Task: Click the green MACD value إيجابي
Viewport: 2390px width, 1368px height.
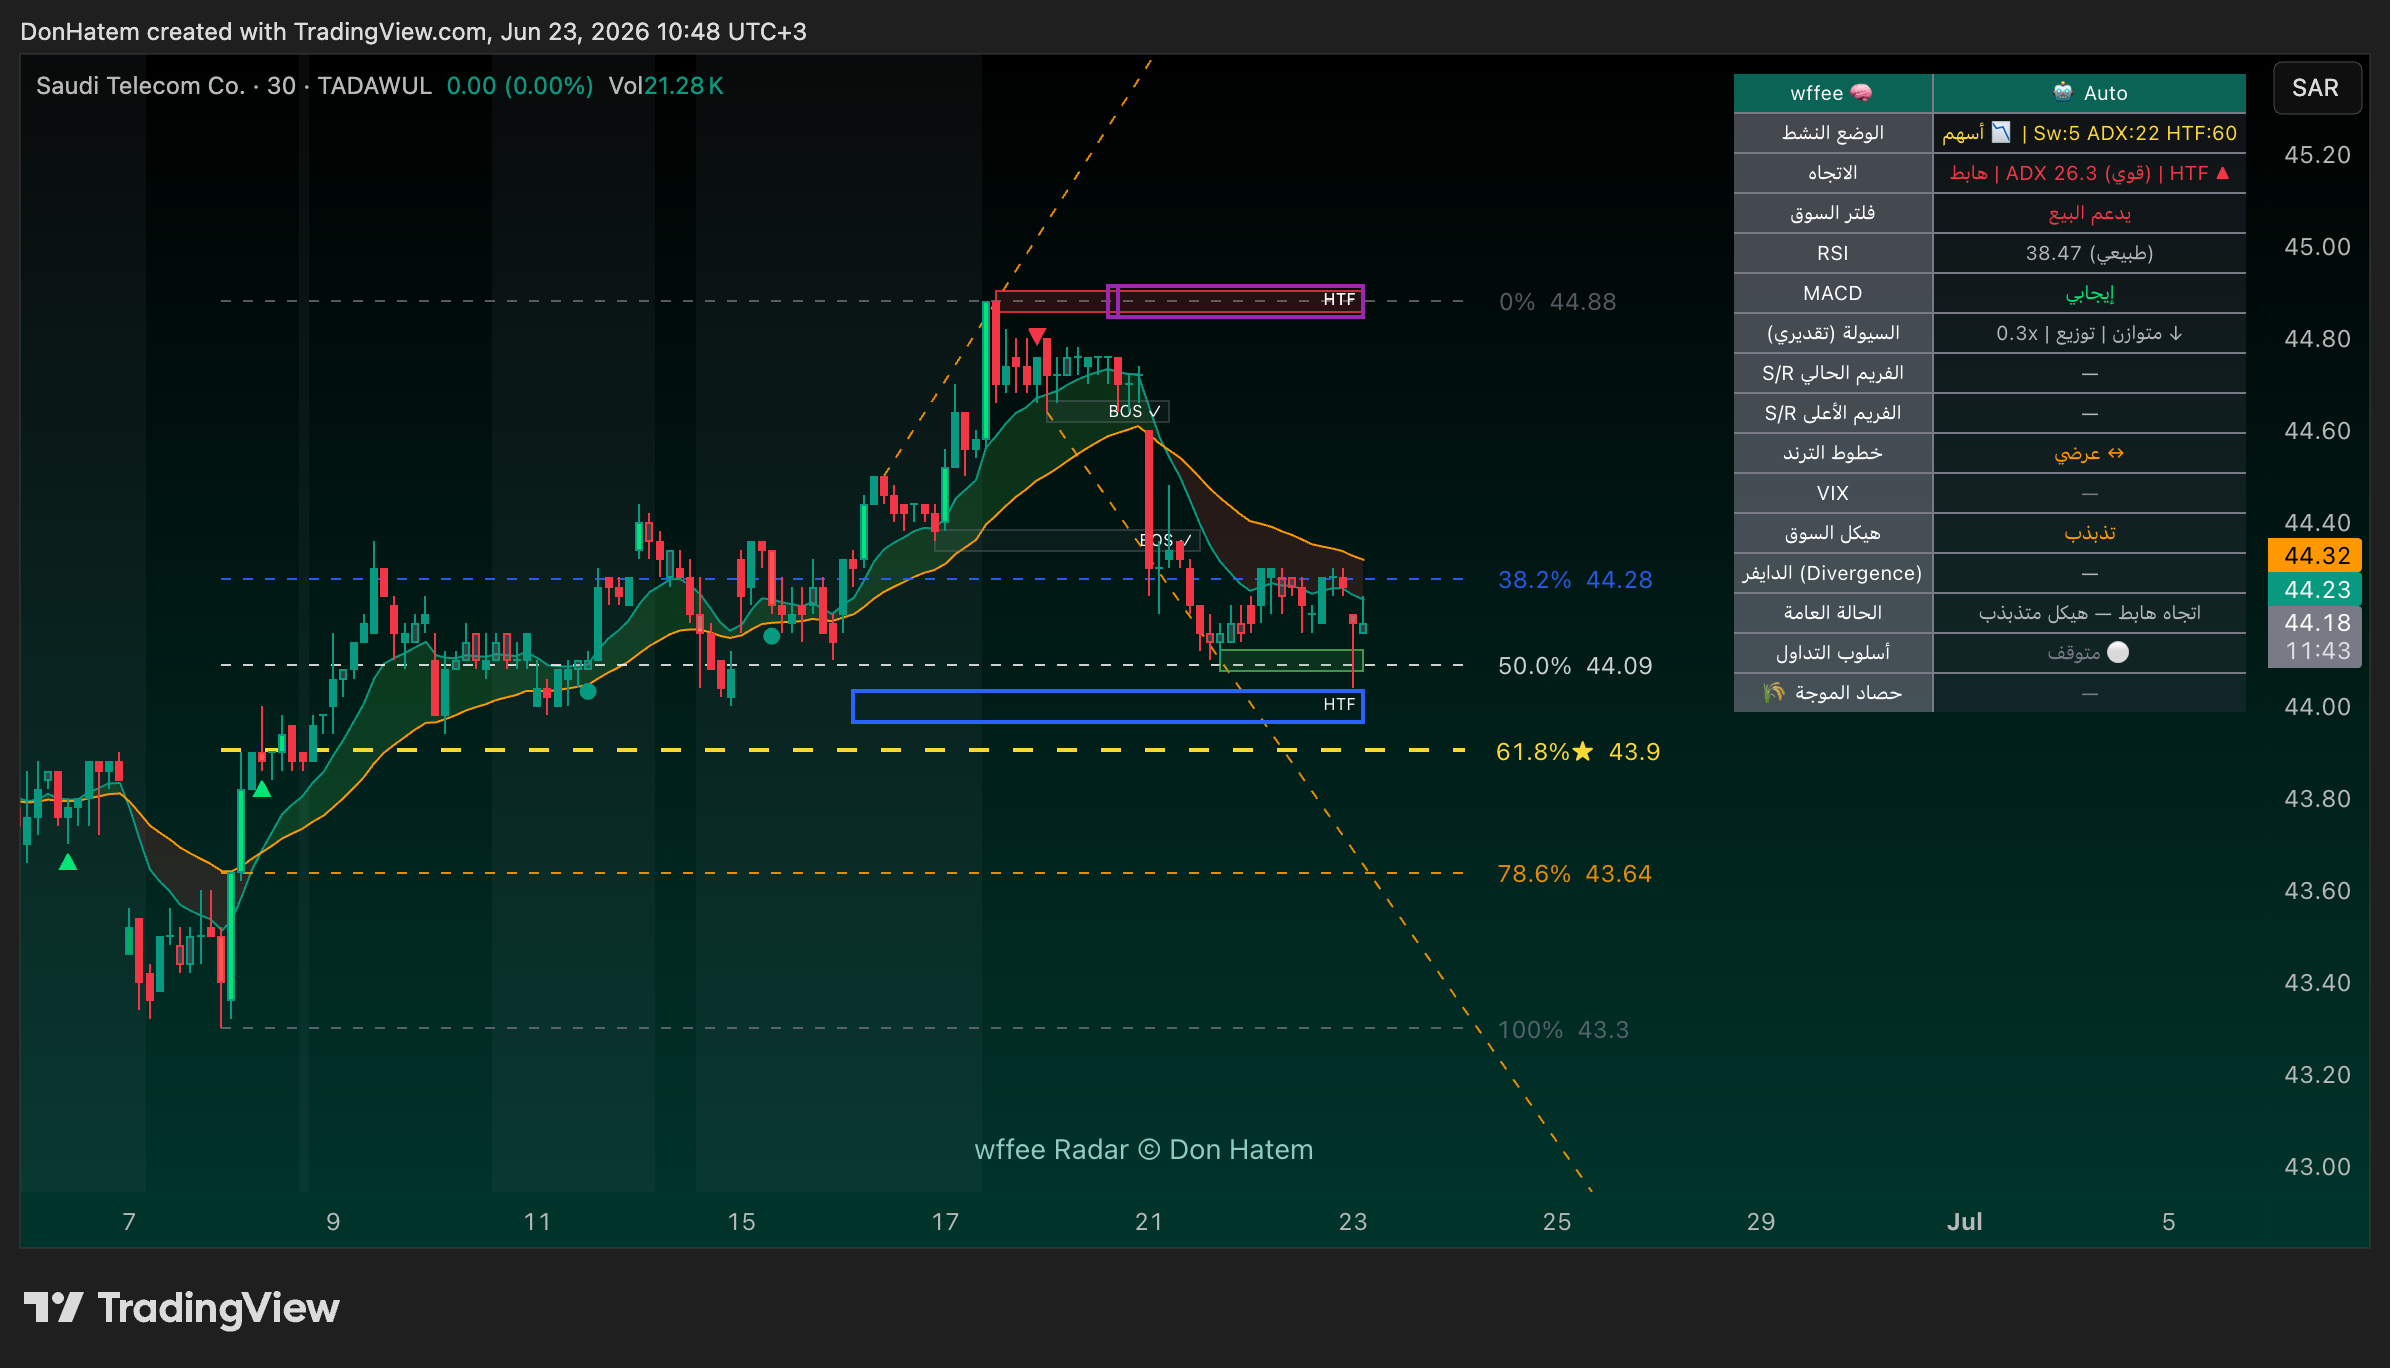Action: point(2089,293)
